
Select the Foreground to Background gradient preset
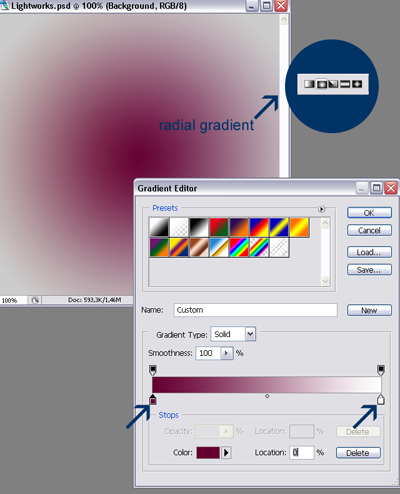159,227
